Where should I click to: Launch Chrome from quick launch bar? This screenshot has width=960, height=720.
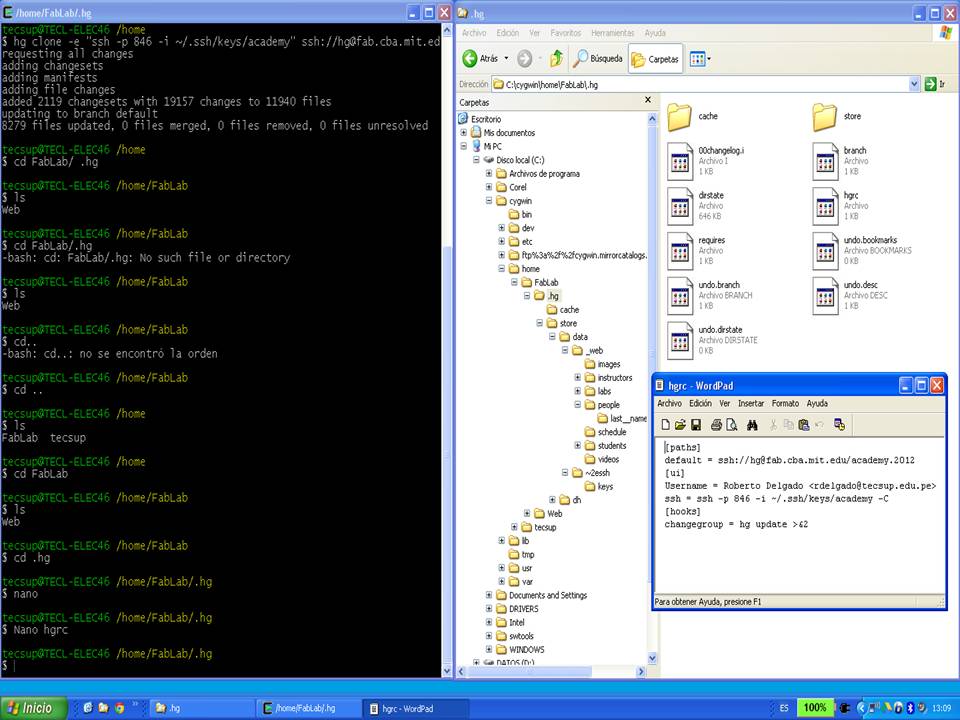point(119,708)
